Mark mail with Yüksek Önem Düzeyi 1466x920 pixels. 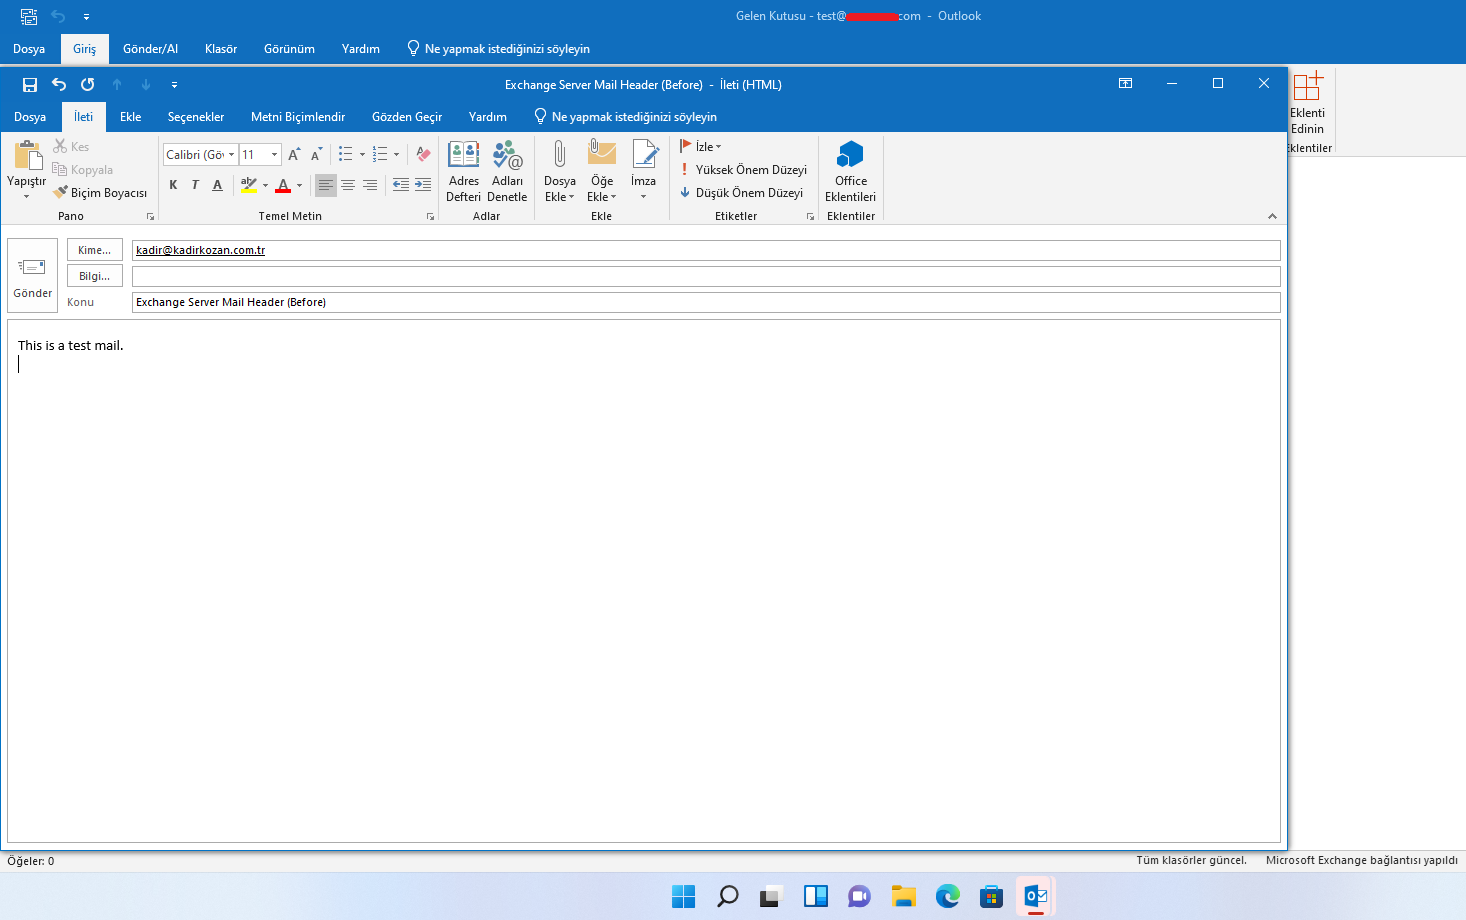[744, 169]
